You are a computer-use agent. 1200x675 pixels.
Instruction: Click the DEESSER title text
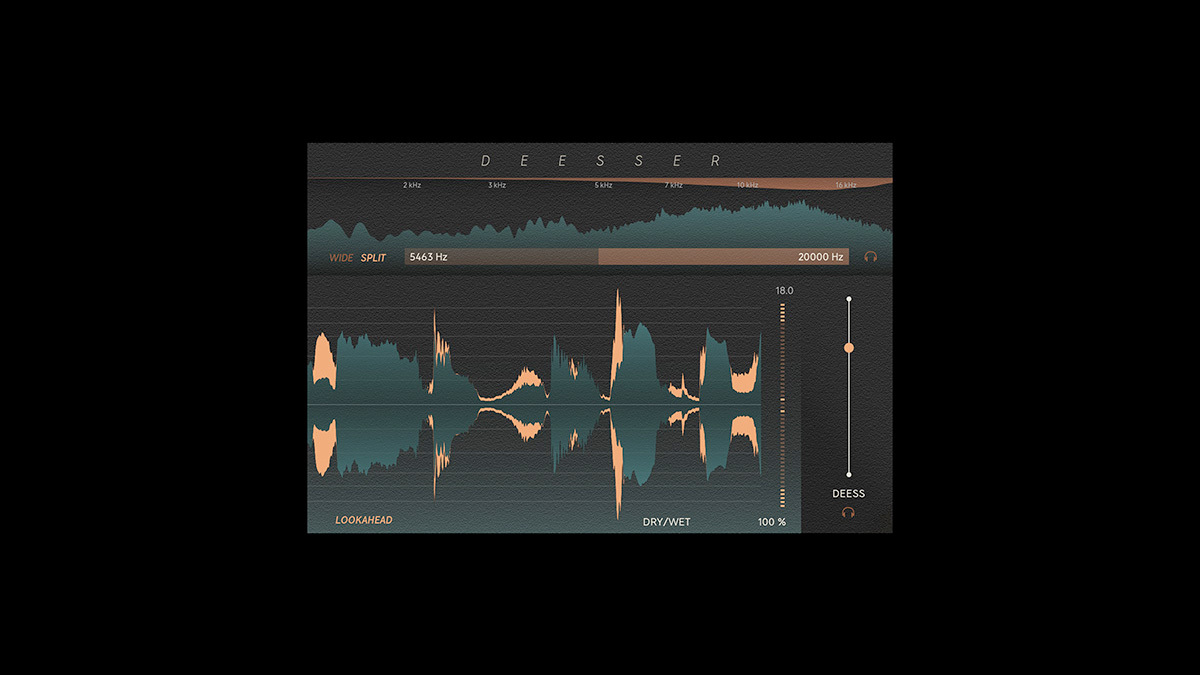coord(600,161)
